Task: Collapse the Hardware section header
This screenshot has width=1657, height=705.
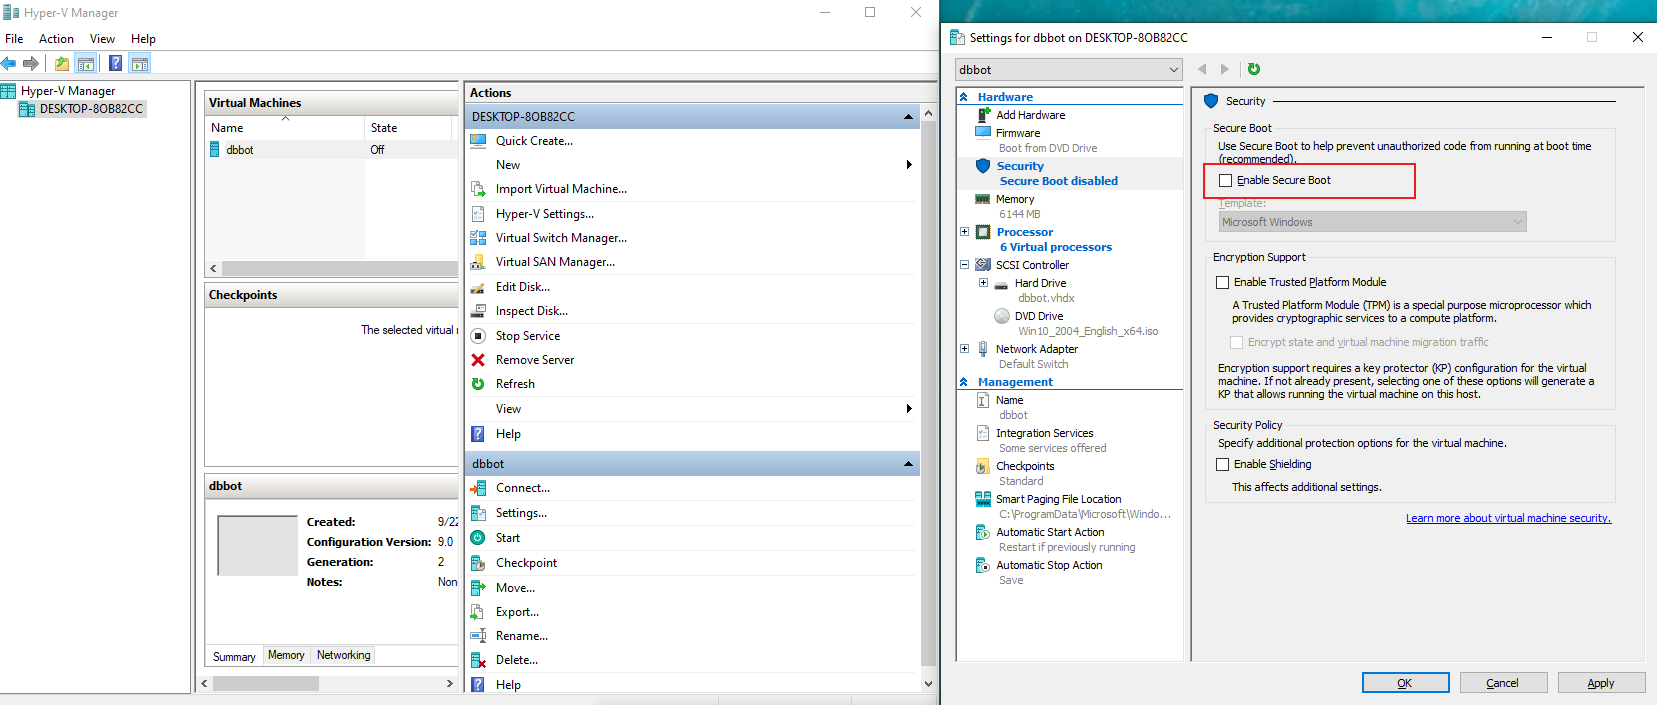Action: 964,97
